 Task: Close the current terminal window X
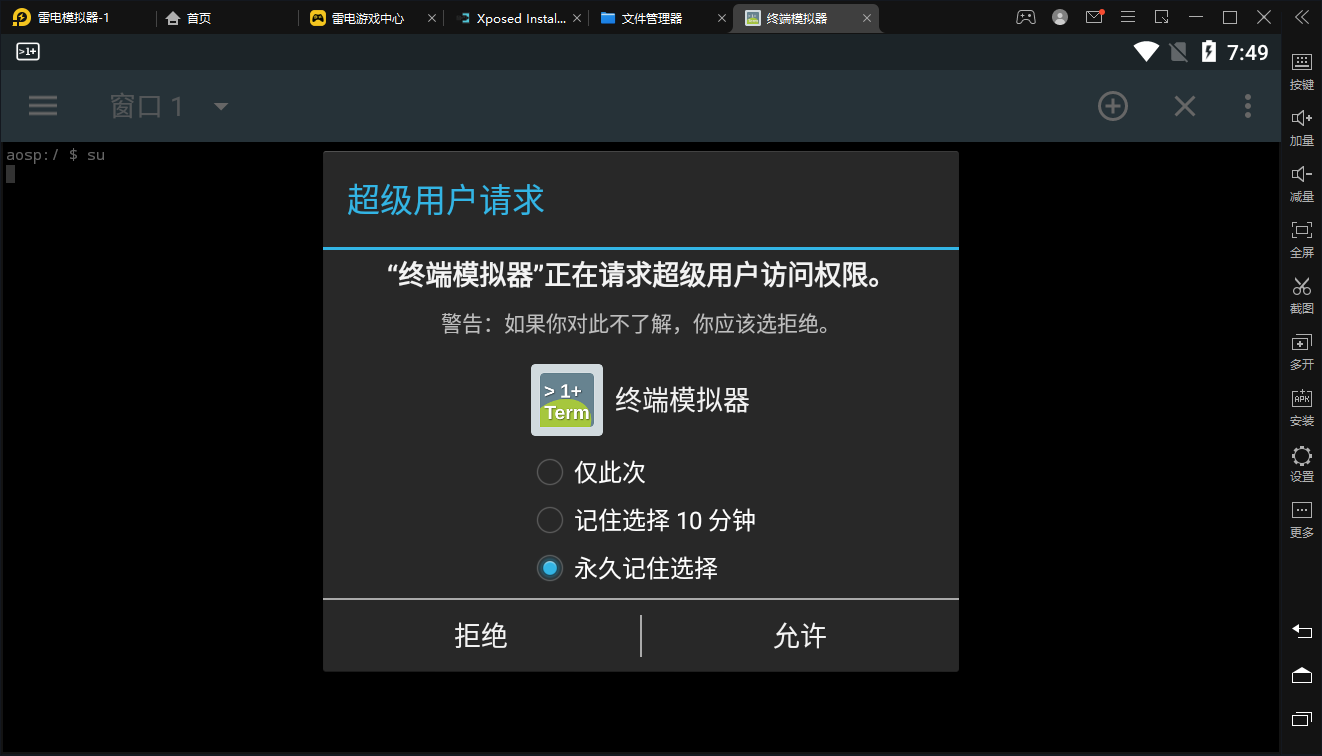tap(1185, 106)
